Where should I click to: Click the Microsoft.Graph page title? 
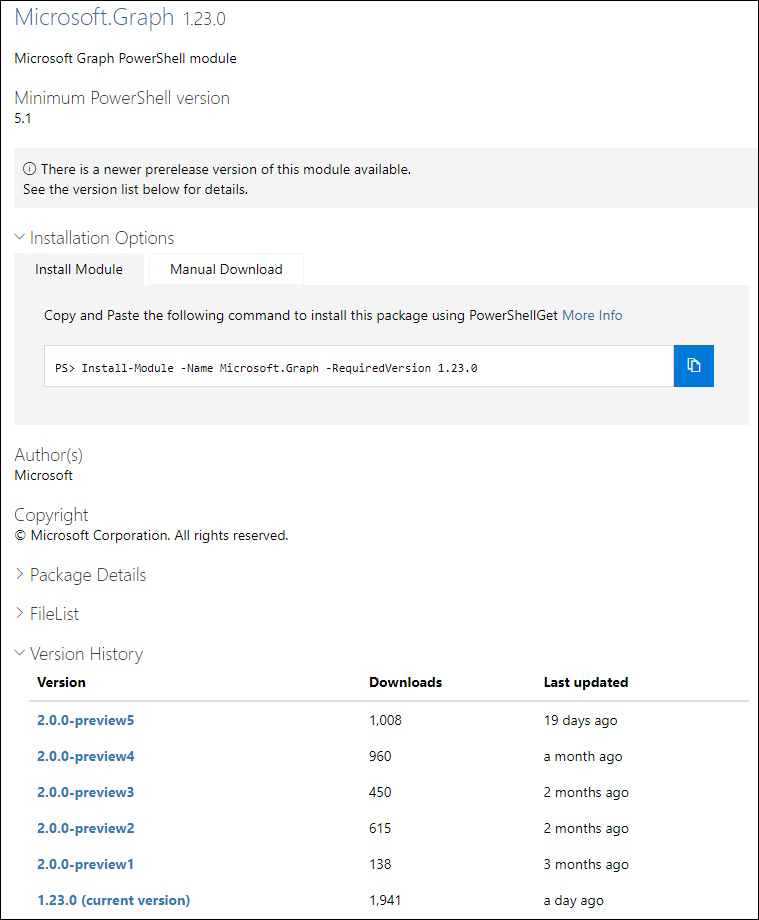pyautogui.click(x=94, y=17)
